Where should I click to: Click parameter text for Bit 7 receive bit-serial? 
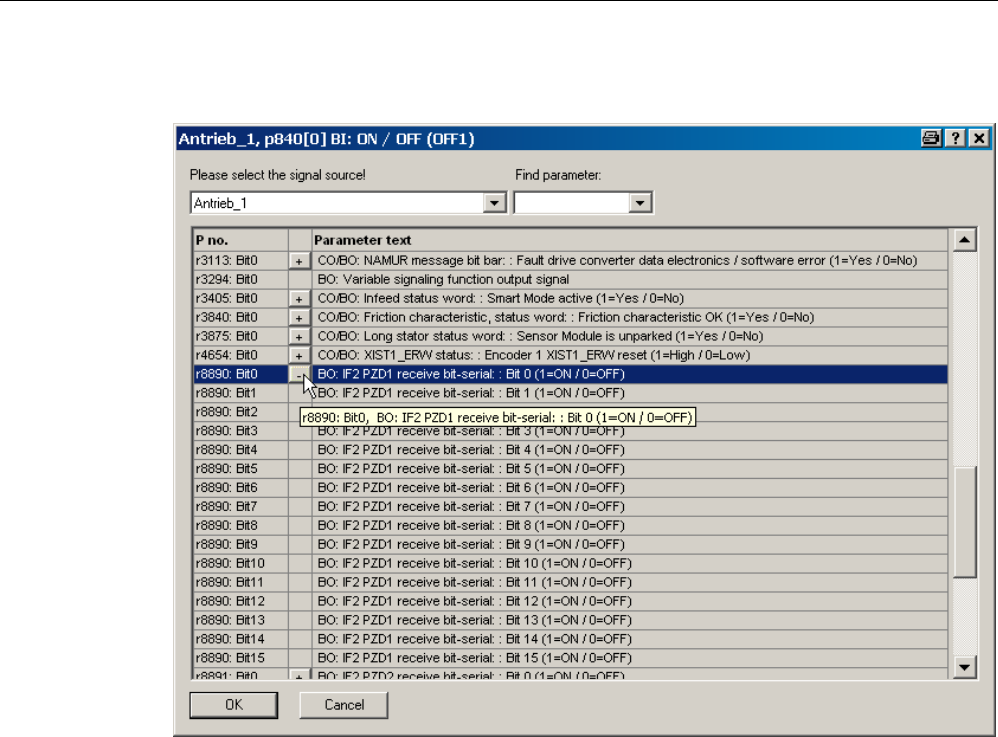pyautogui.click(x=471, y=507)
